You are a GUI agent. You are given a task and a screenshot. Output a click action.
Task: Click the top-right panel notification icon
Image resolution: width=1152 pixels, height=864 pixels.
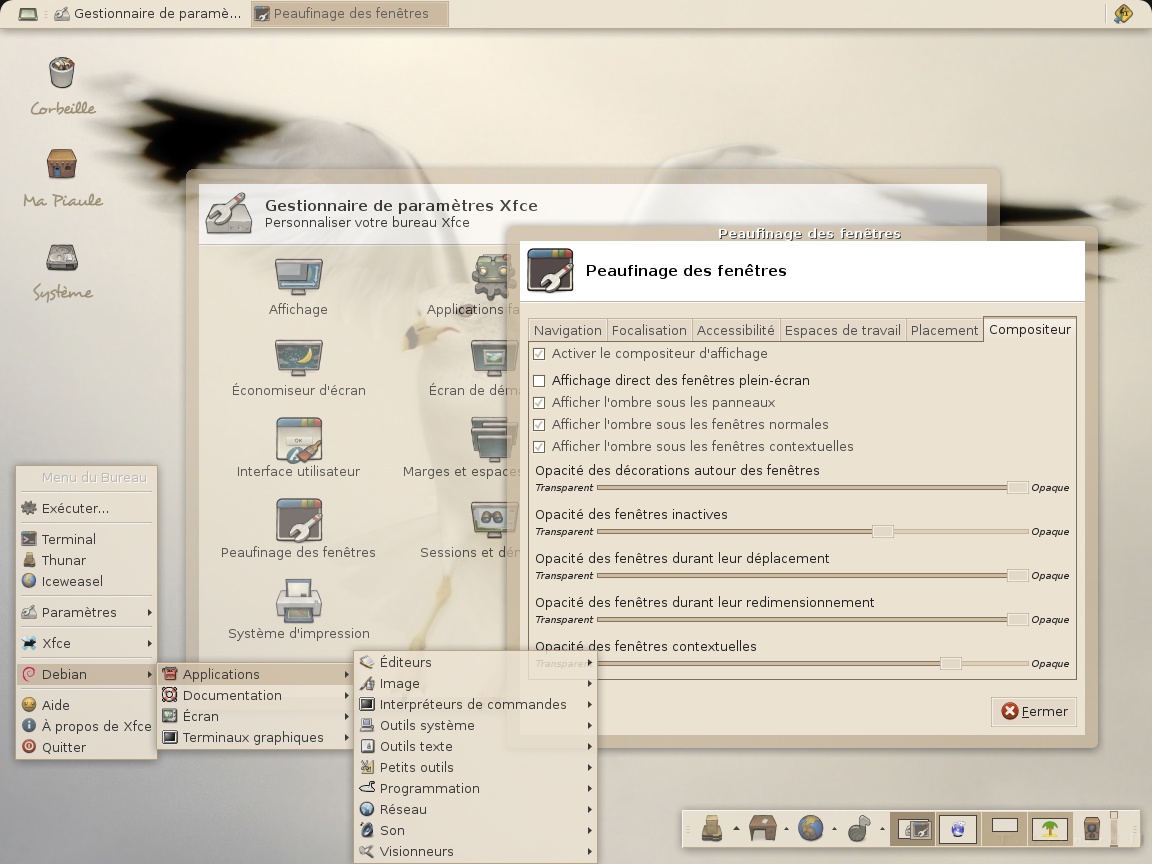click(x=1123, y=13)
